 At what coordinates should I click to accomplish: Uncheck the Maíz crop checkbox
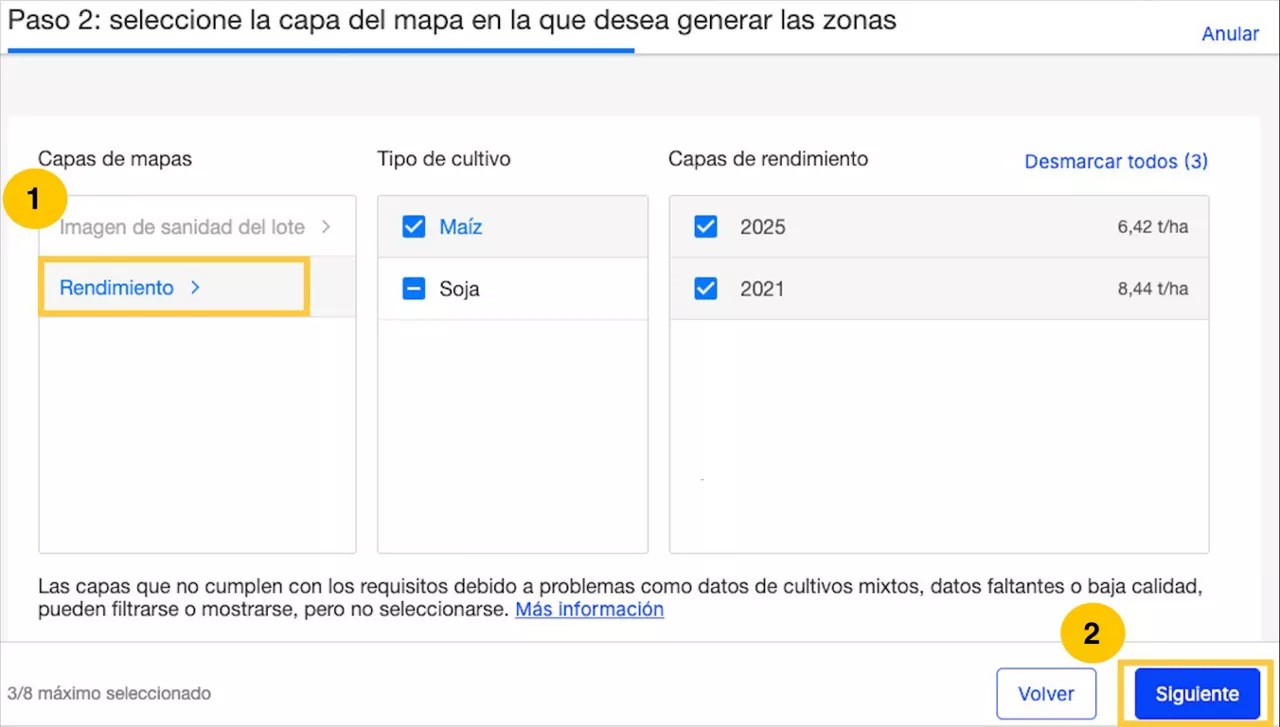(x=414, y=227)
